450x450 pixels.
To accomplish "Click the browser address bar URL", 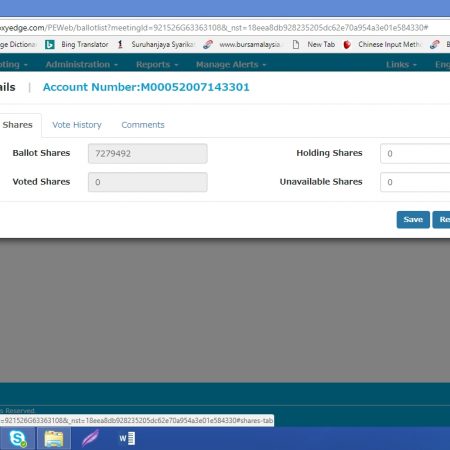I will 214,28.
